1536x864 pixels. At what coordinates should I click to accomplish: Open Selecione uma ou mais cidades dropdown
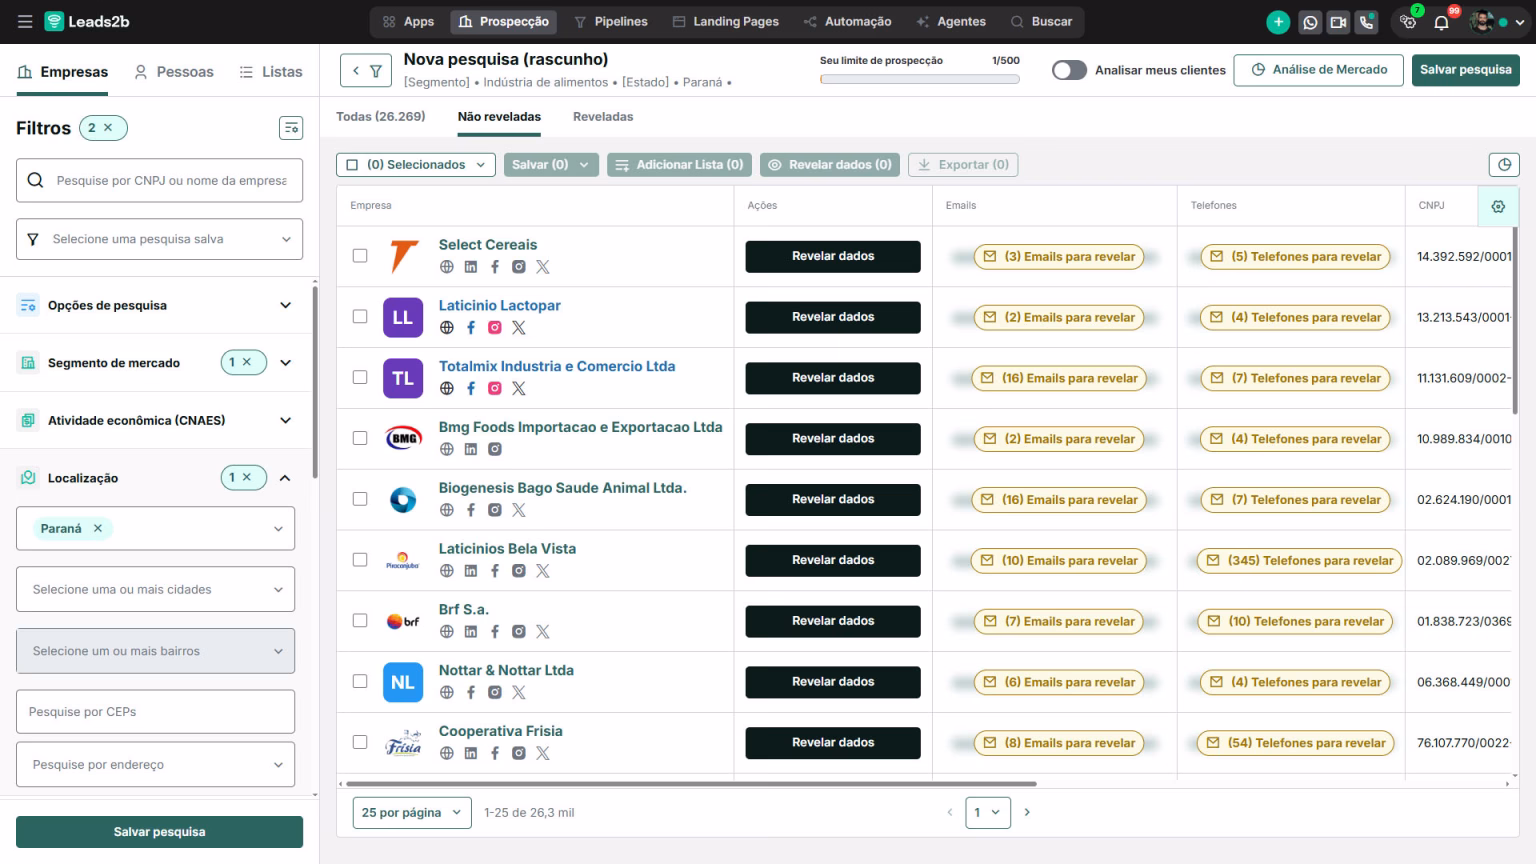click(x=155, y=589)
